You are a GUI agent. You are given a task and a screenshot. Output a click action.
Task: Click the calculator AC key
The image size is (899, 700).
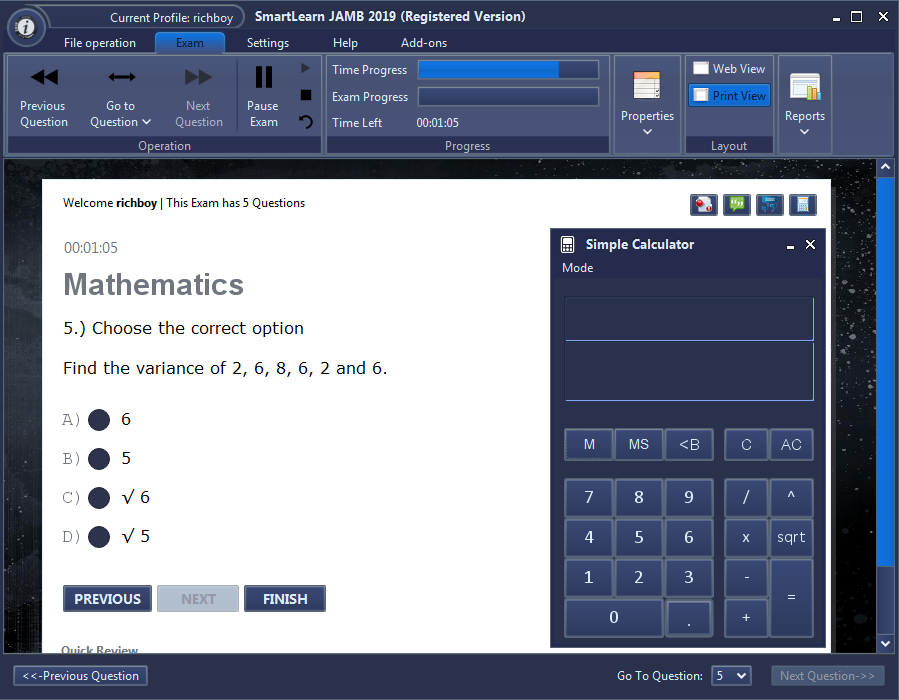coord(791,444)
